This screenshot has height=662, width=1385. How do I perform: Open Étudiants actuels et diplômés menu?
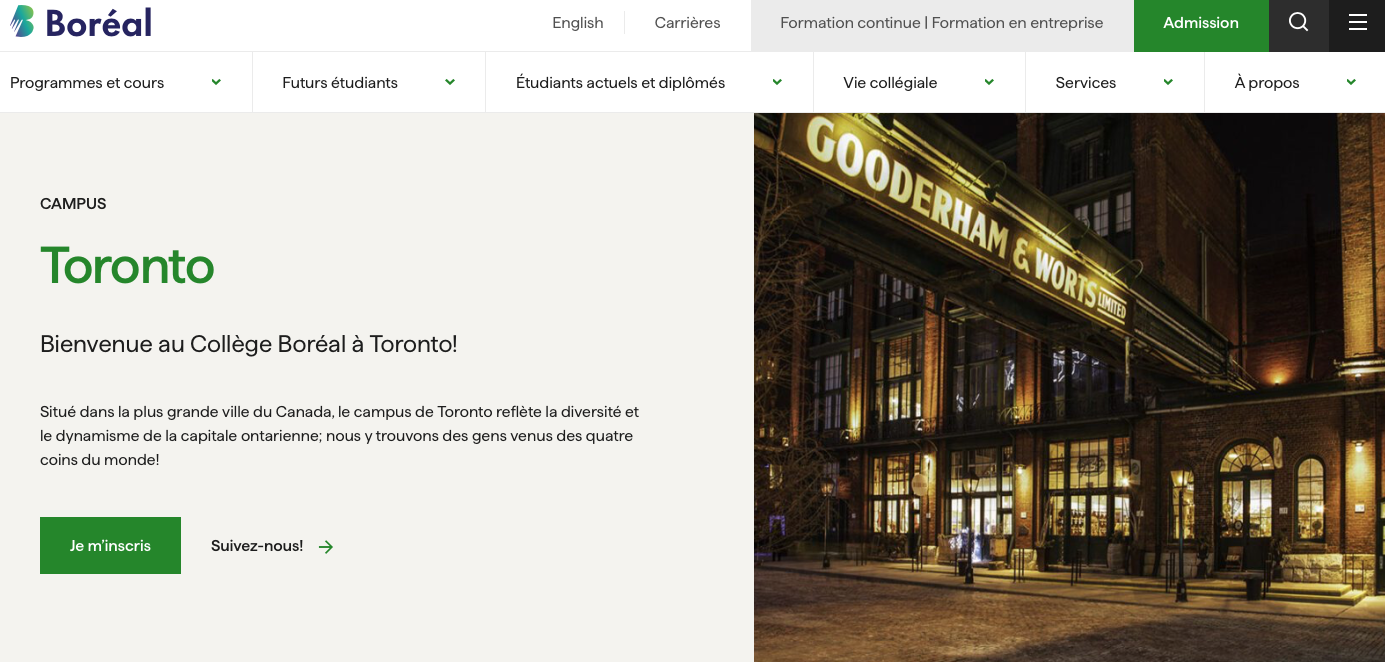pyautogui.click(x=620, y=83)
